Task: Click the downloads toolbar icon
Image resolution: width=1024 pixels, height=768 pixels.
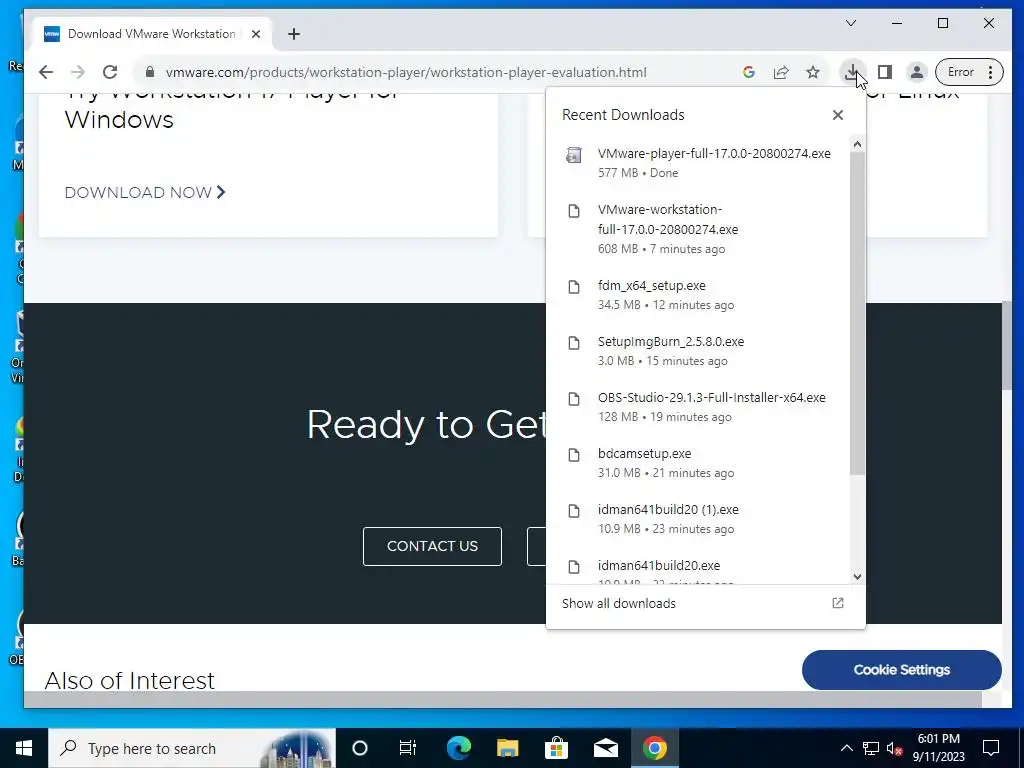Action: pos(852,72)
